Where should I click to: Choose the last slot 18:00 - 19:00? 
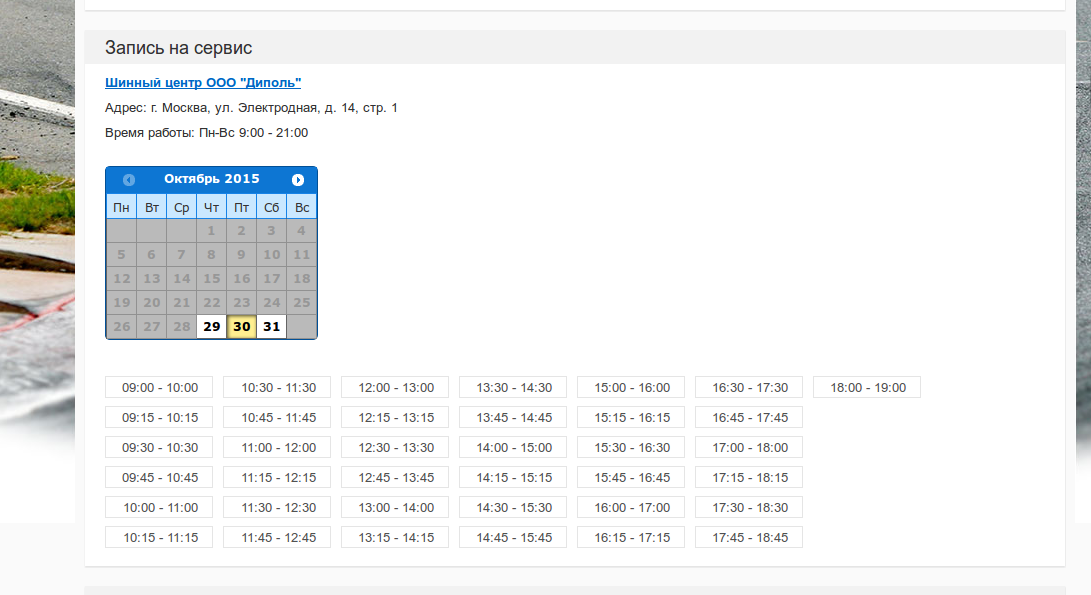[867, 388]
